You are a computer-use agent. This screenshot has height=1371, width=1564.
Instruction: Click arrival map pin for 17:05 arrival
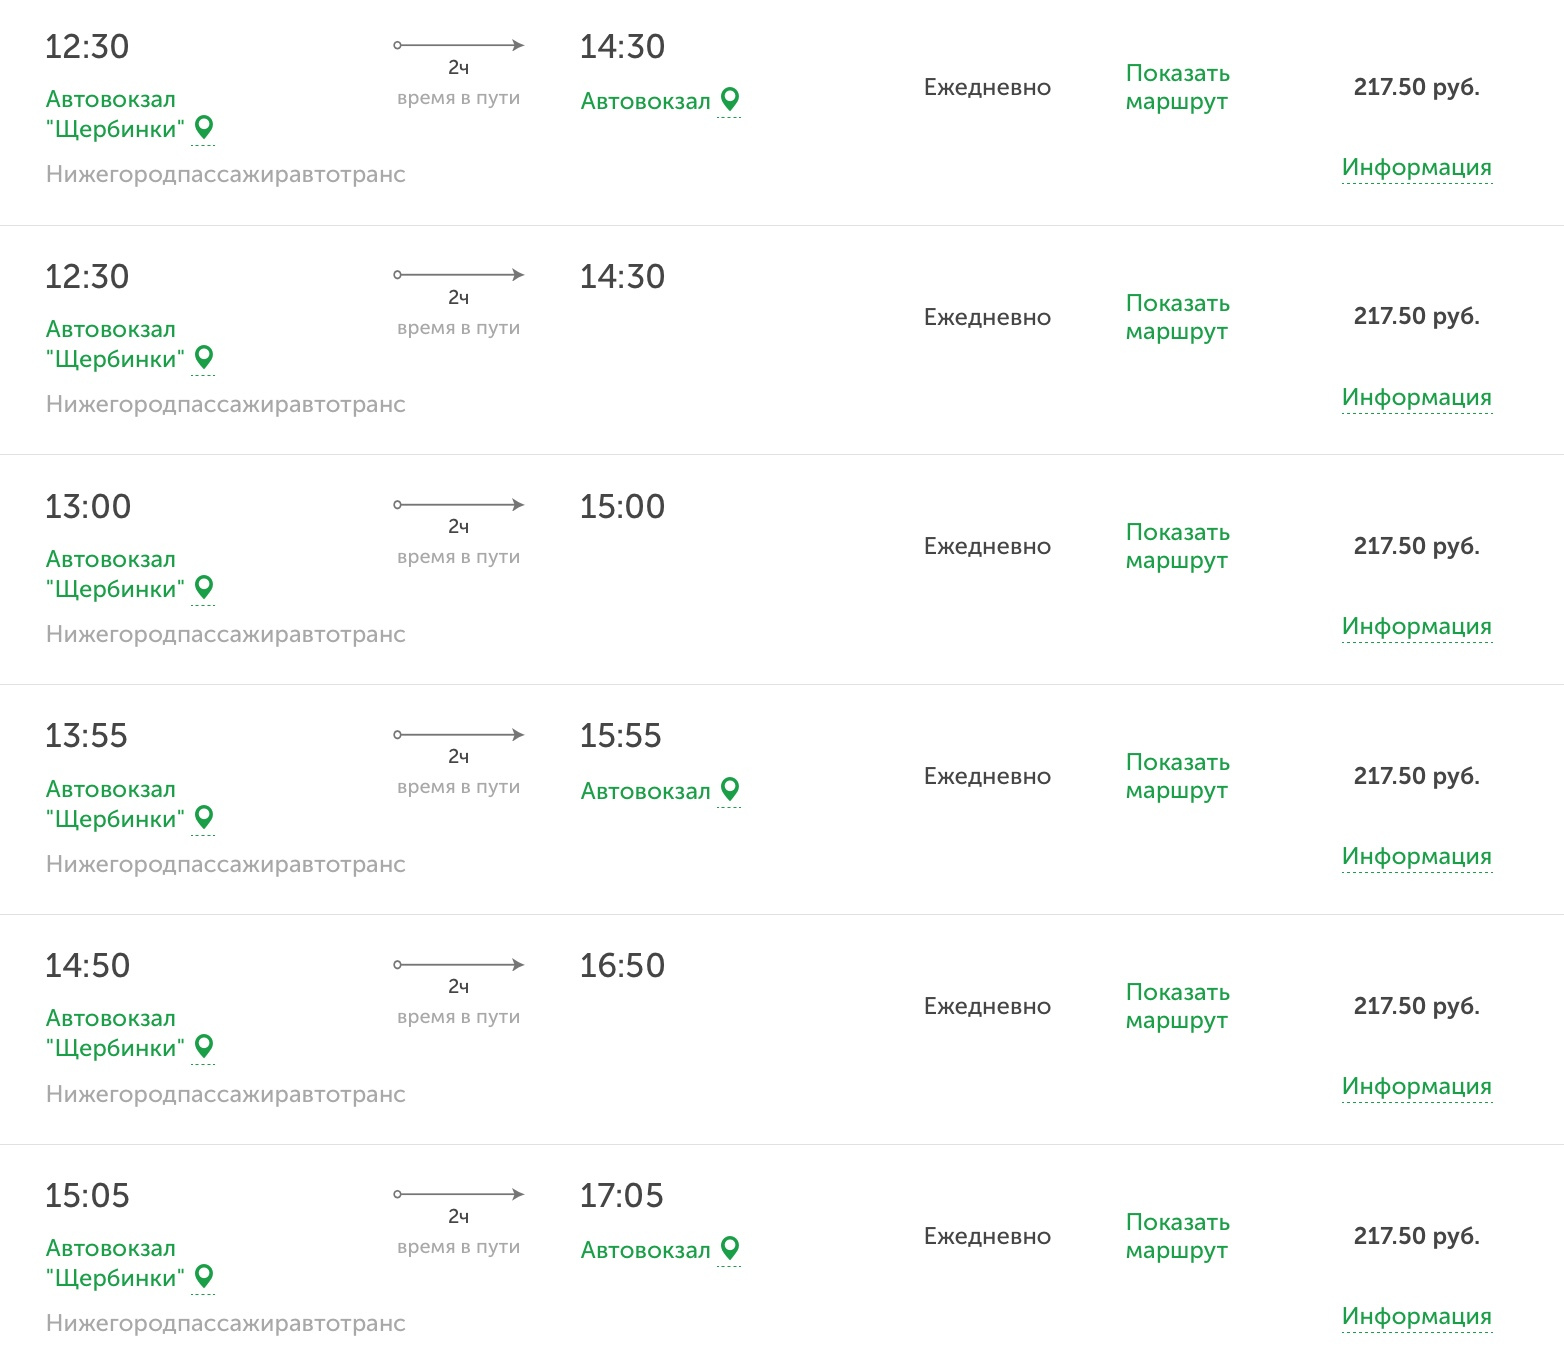[730, 1248]
